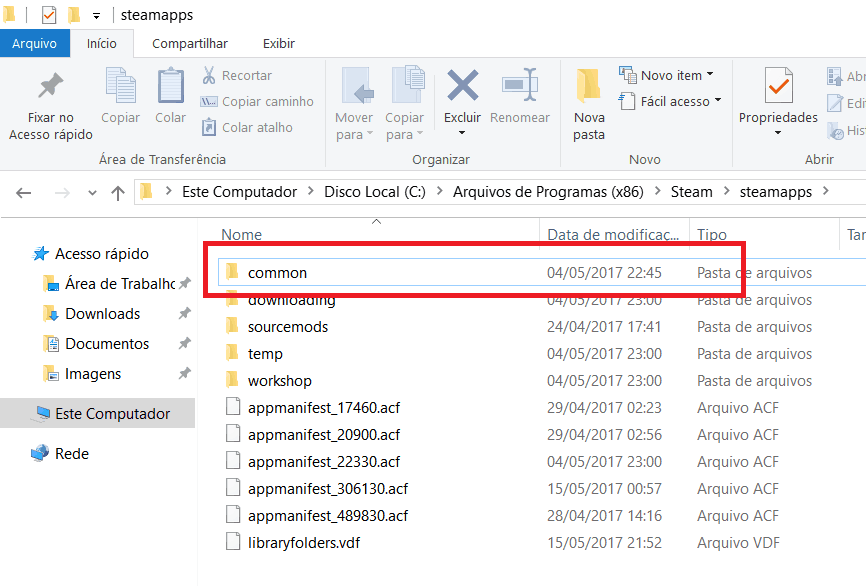Expand chevron after Steam breadcrumb
Viewport: 866px width, 586px height.
point(727,191)
